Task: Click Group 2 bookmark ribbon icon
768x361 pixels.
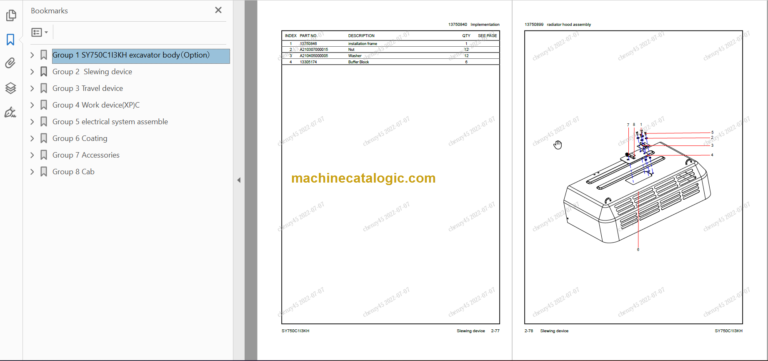Action: (x=44, y=72)
